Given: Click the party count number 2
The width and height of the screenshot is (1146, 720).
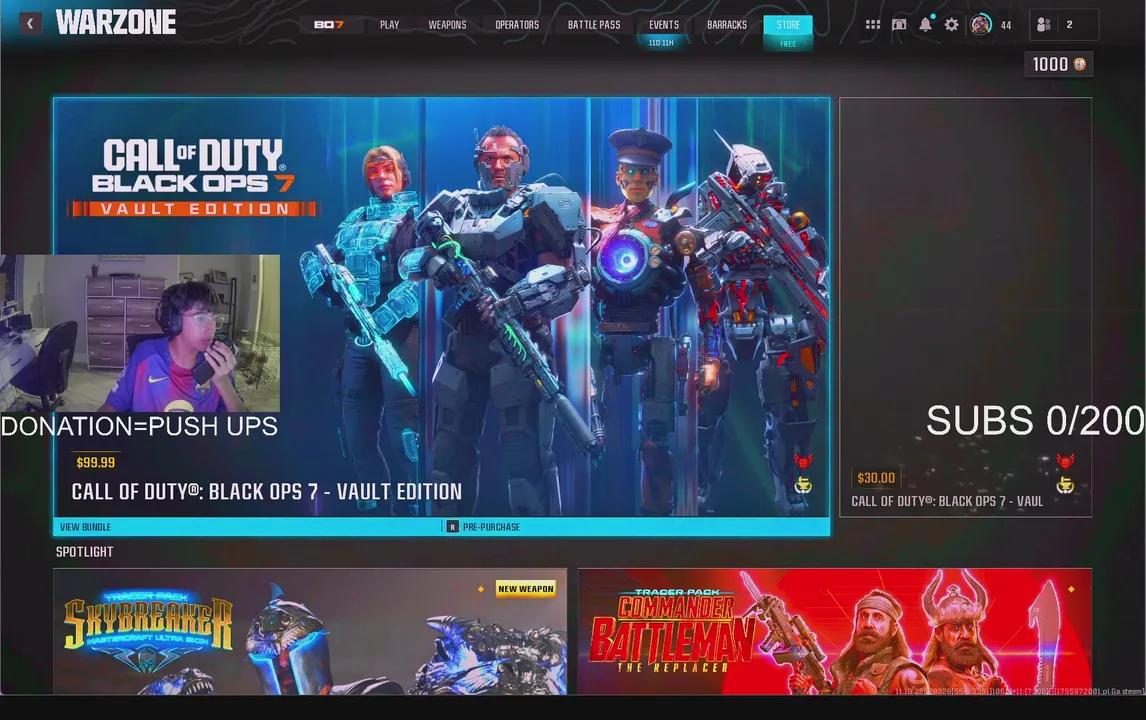Looking at the screenshot, I should [x=1069, y=25].
